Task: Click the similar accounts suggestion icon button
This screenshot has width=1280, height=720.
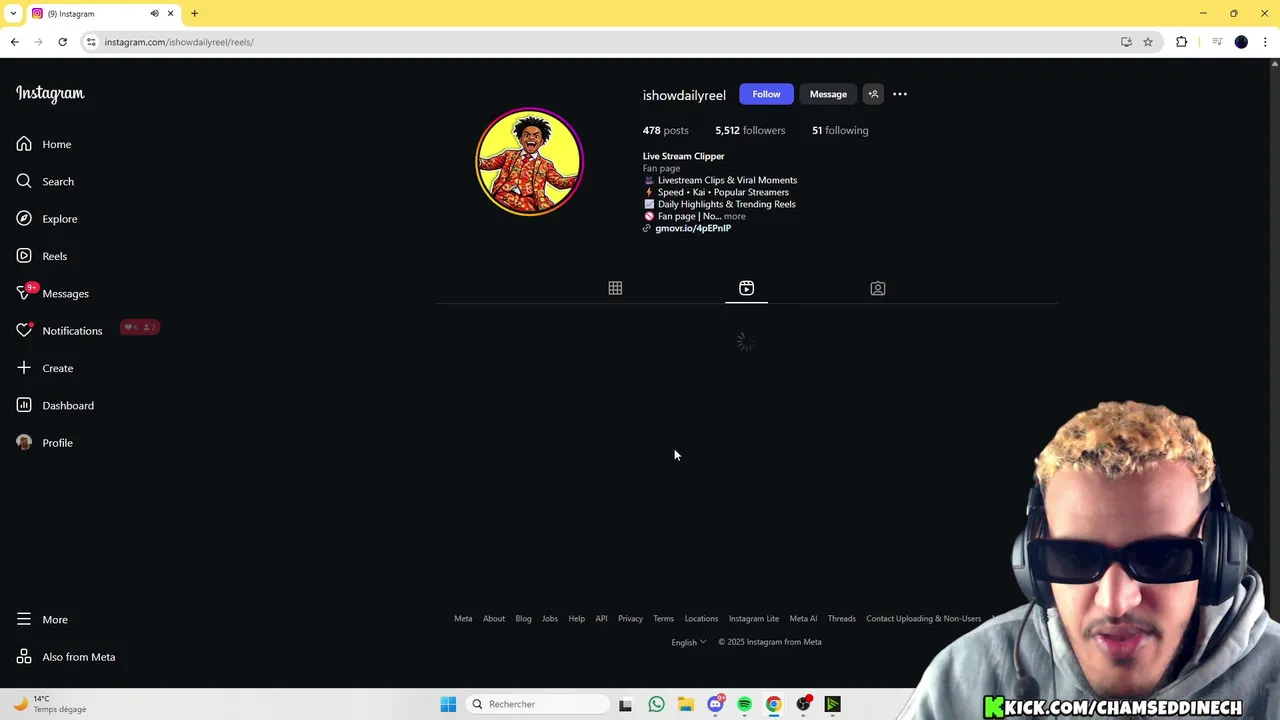Action: click(873, 94)
